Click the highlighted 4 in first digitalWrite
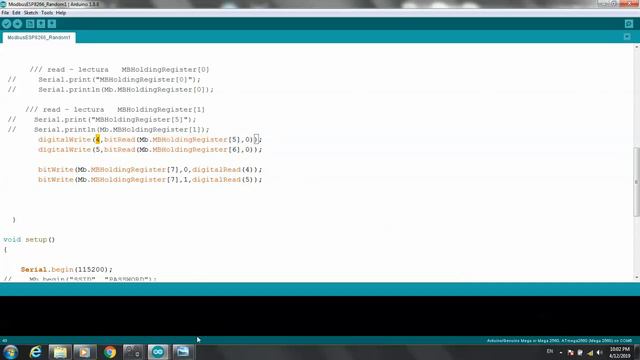Viewport: 640px width, 360px height. [x=98, y=140]
